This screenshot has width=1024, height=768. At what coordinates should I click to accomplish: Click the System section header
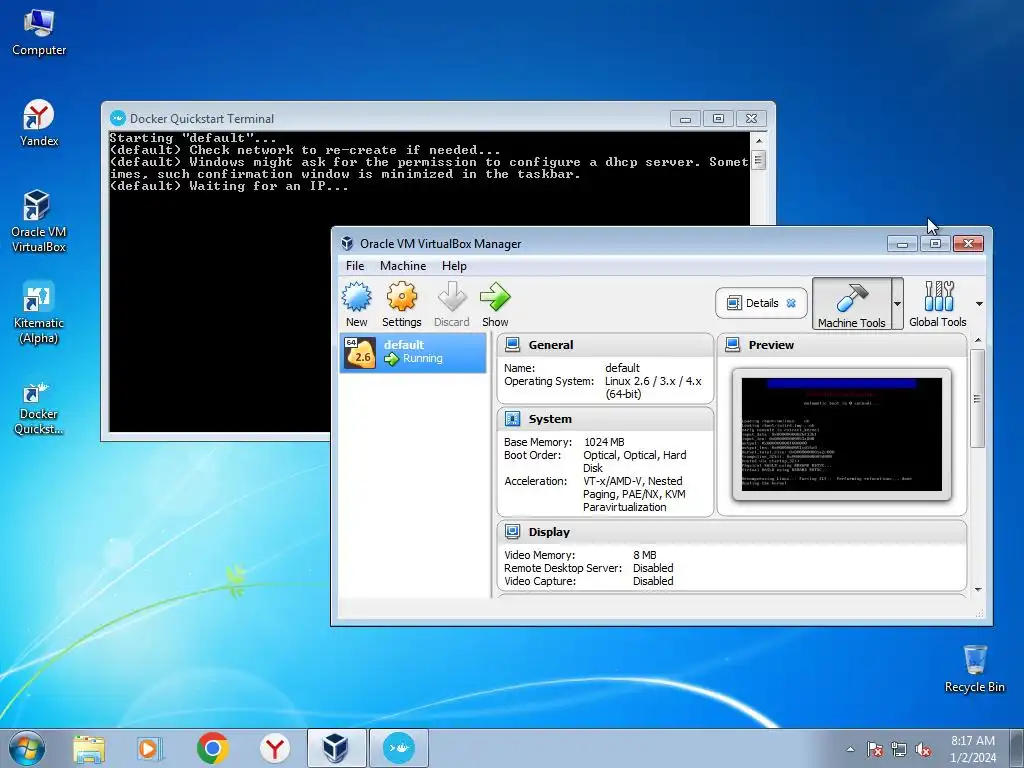pos(605,419)
